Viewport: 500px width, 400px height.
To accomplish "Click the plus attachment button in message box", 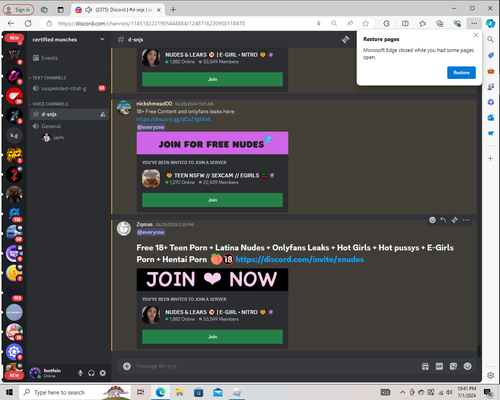I will (127, 366).
